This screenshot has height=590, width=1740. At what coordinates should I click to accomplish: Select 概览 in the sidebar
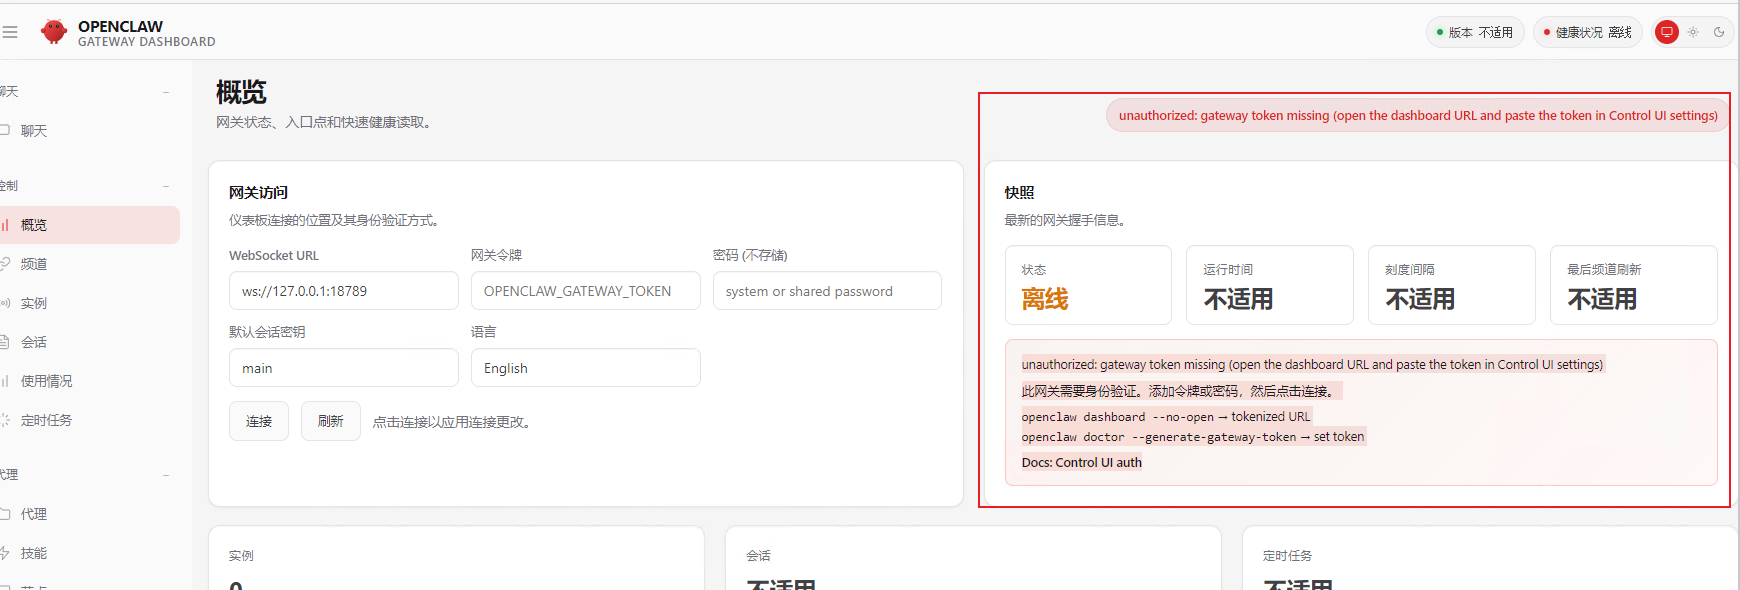[x=90, y=225]
